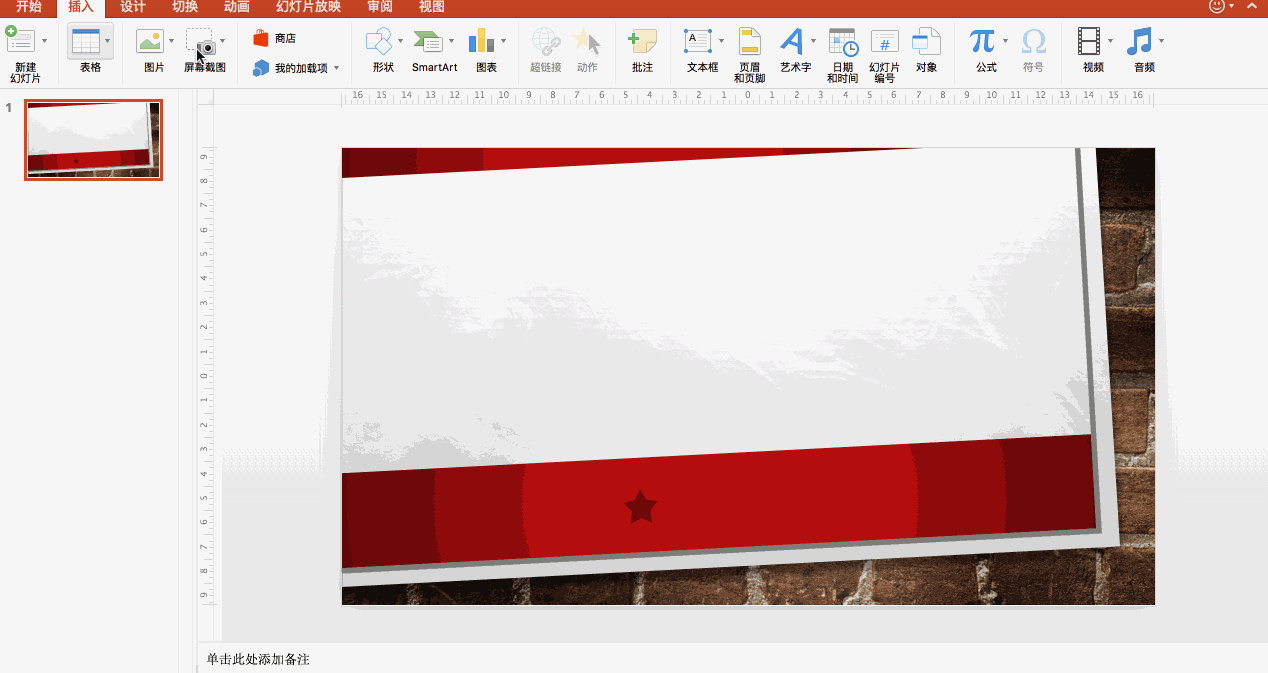Click the Chart (图表) icon
Viewport: 1268px width, 673px height.
[482, 41]
